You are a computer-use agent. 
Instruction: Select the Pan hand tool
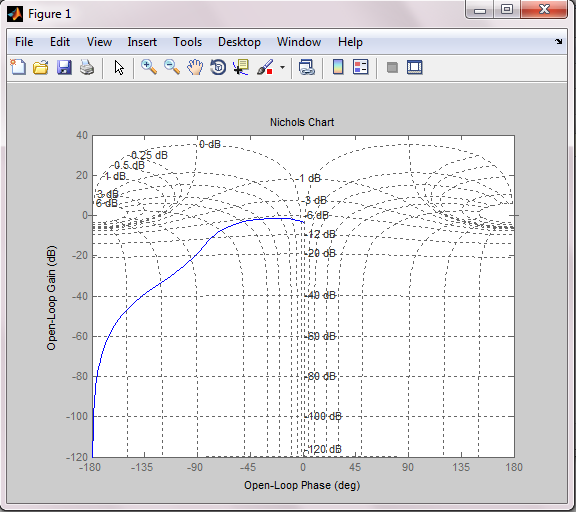[195, 67]
